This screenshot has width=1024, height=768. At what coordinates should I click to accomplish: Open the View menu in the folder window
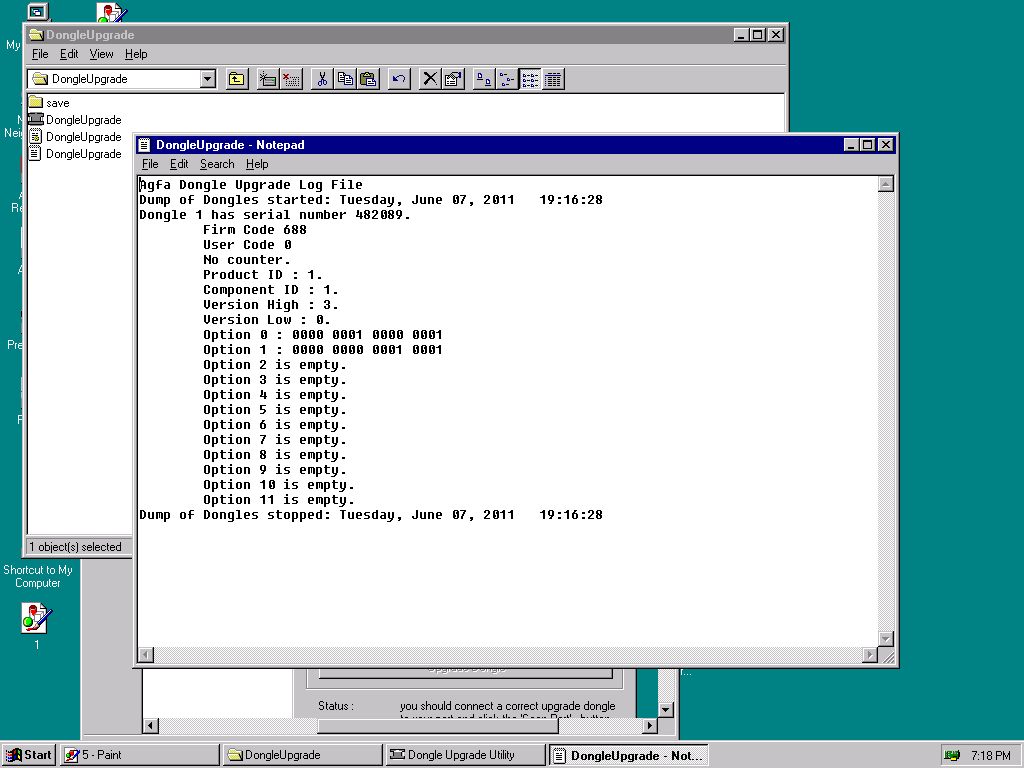(x=101, y=54)
